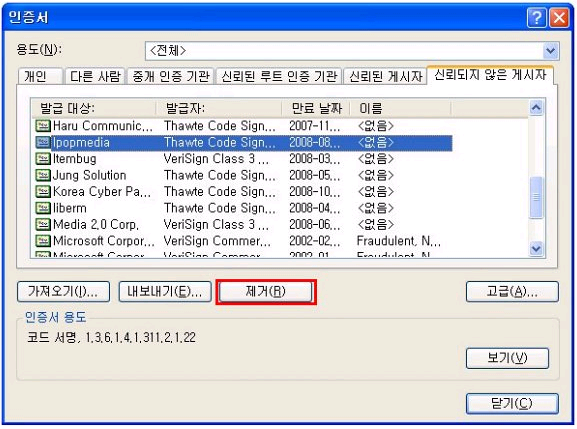Click the 2008-10... expiry date cell
577x429 pixels.
315,192
